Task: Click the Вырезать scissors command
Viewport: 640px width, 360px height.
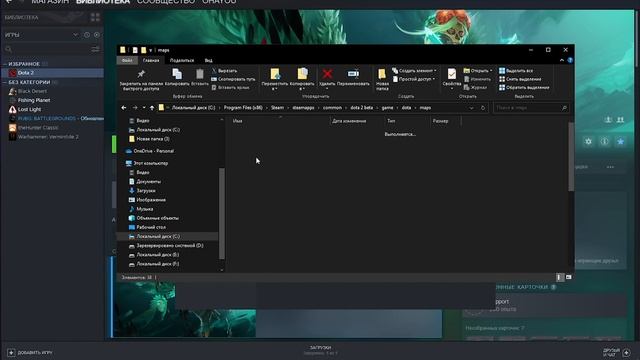Action: [224, 71]
